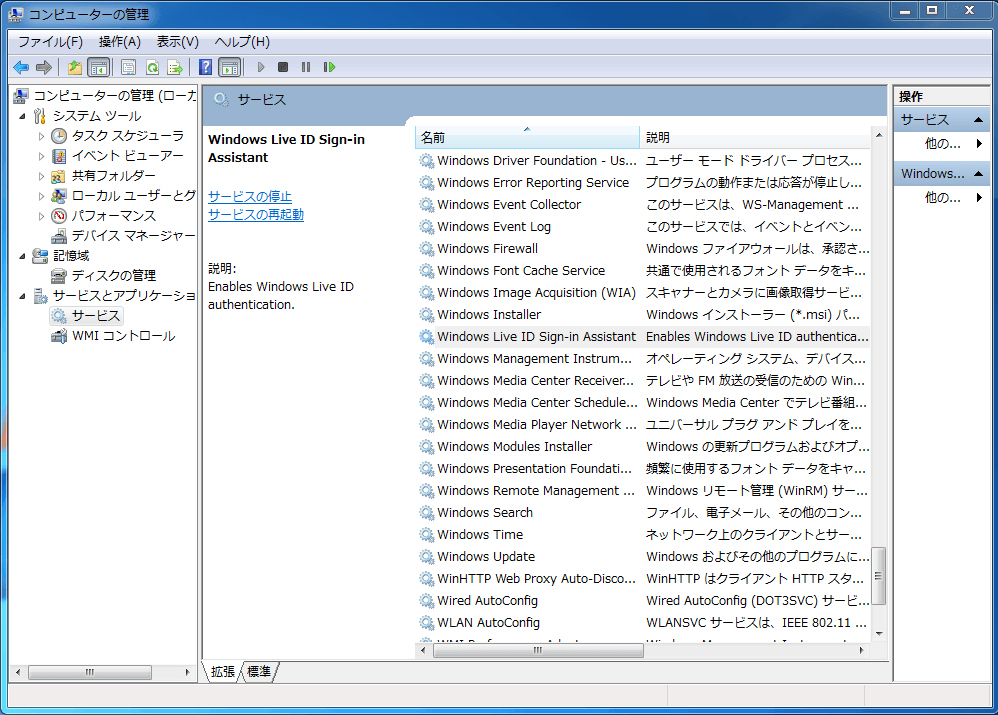Image resolution: width=998 pixels, height=715 pixels.
Task: Open the 操作(A) menu
Action: pyautogui.click(x=120, y=42)
